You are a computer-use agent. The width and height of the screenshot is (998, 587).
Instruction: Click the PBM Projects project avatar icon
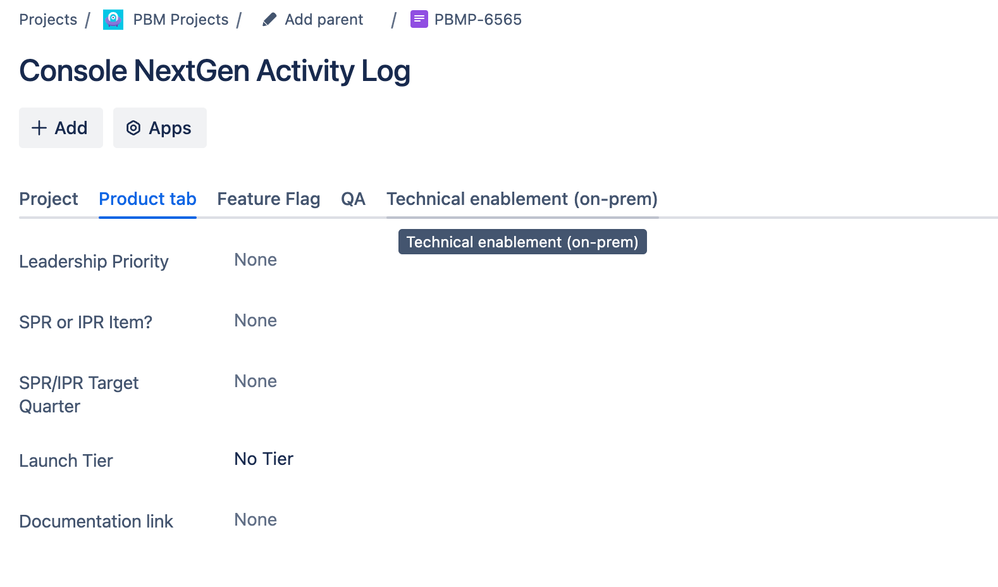pyautogui.click(x=113, y=18)
